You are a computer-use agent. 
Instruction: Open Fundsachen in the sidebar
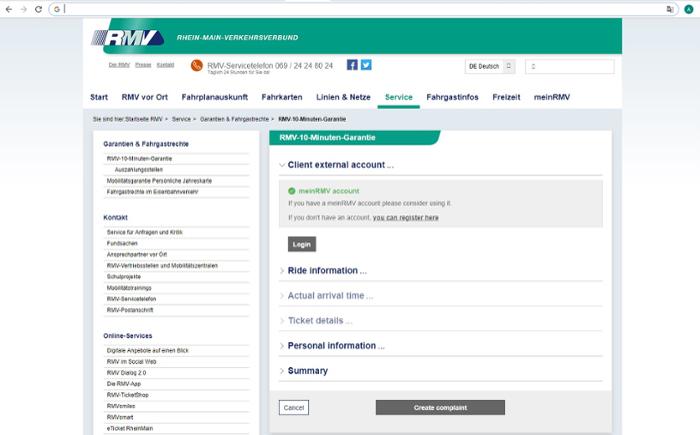coord(122,243)
